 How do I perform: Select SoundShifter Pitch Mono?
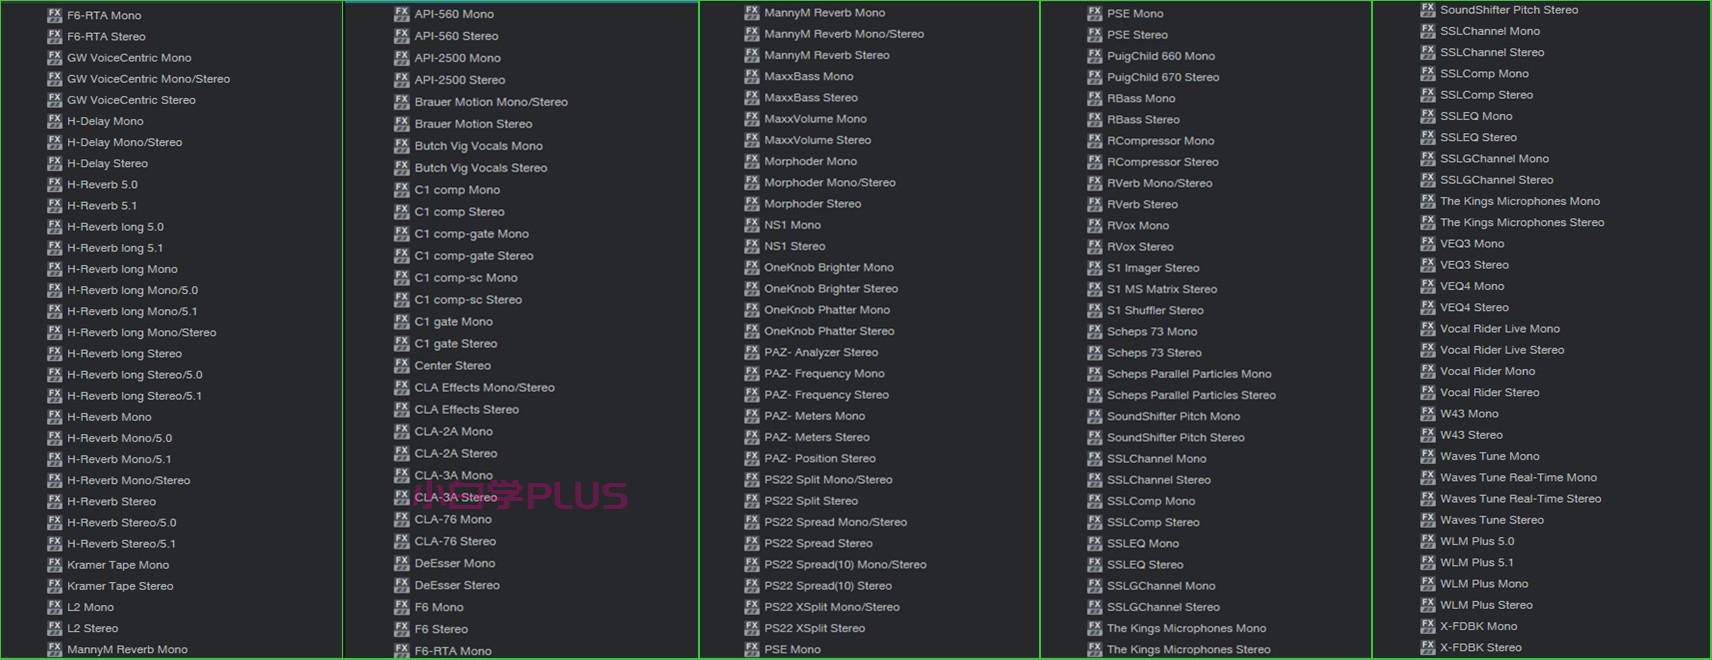1173,416
